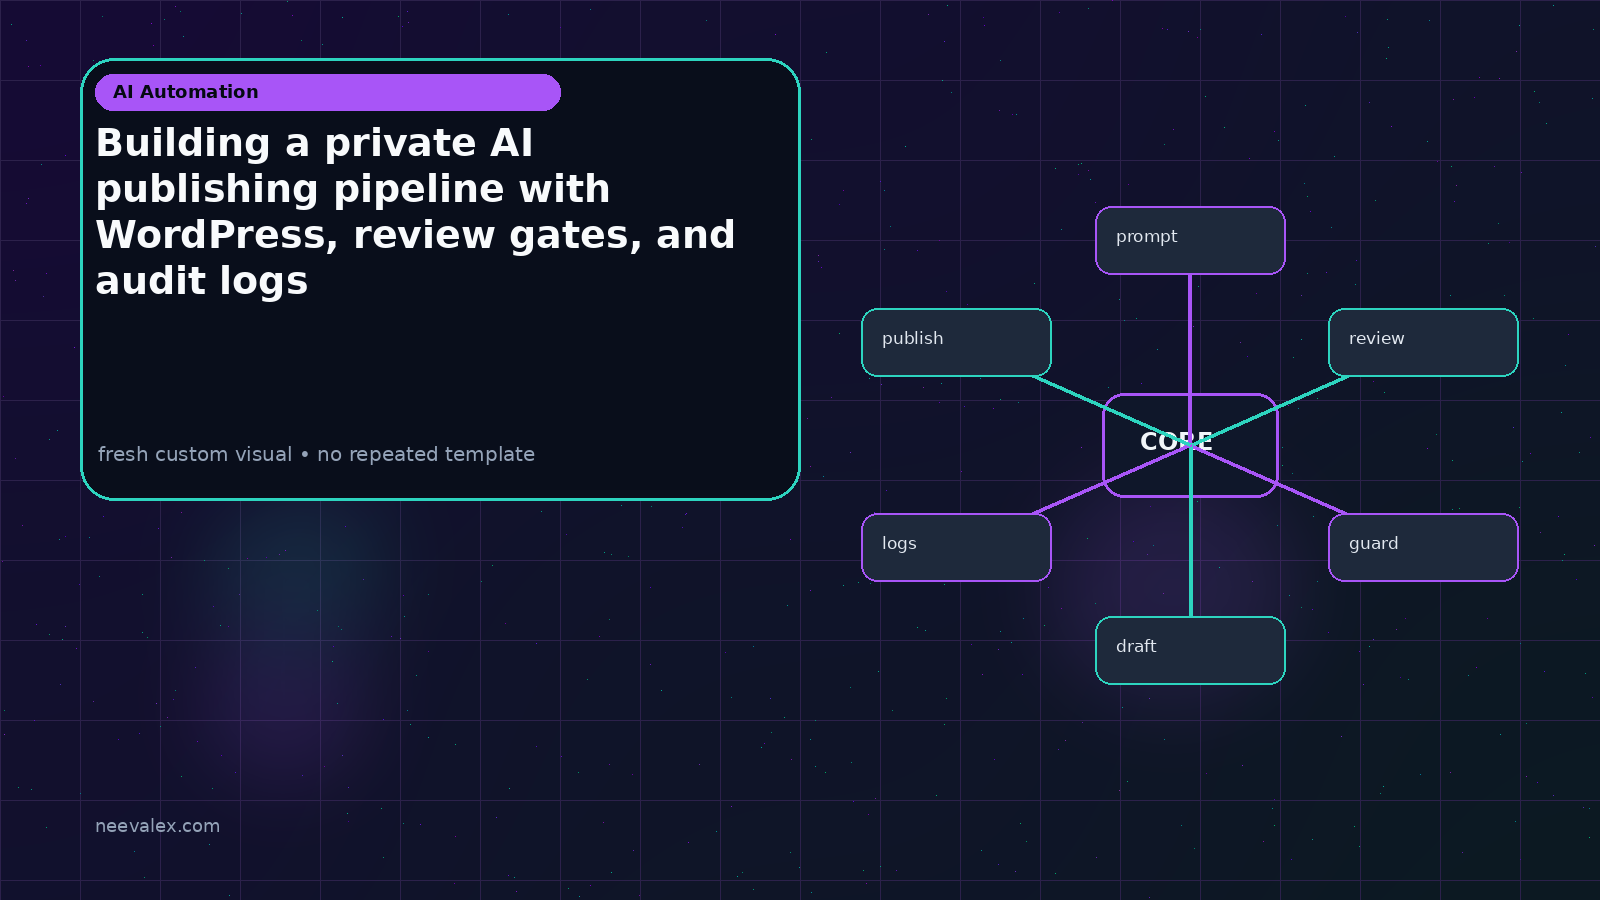Select the publish node box

[956, 342]
